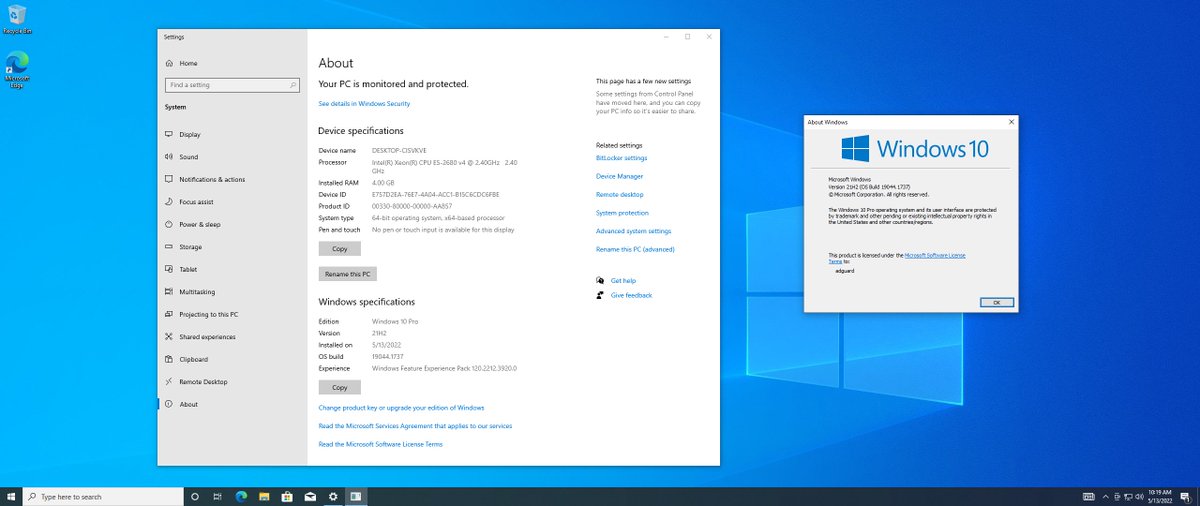Open the Mail app from the taskbar
The width and height of the screenshot is (1200, 506).
[310, 496]
